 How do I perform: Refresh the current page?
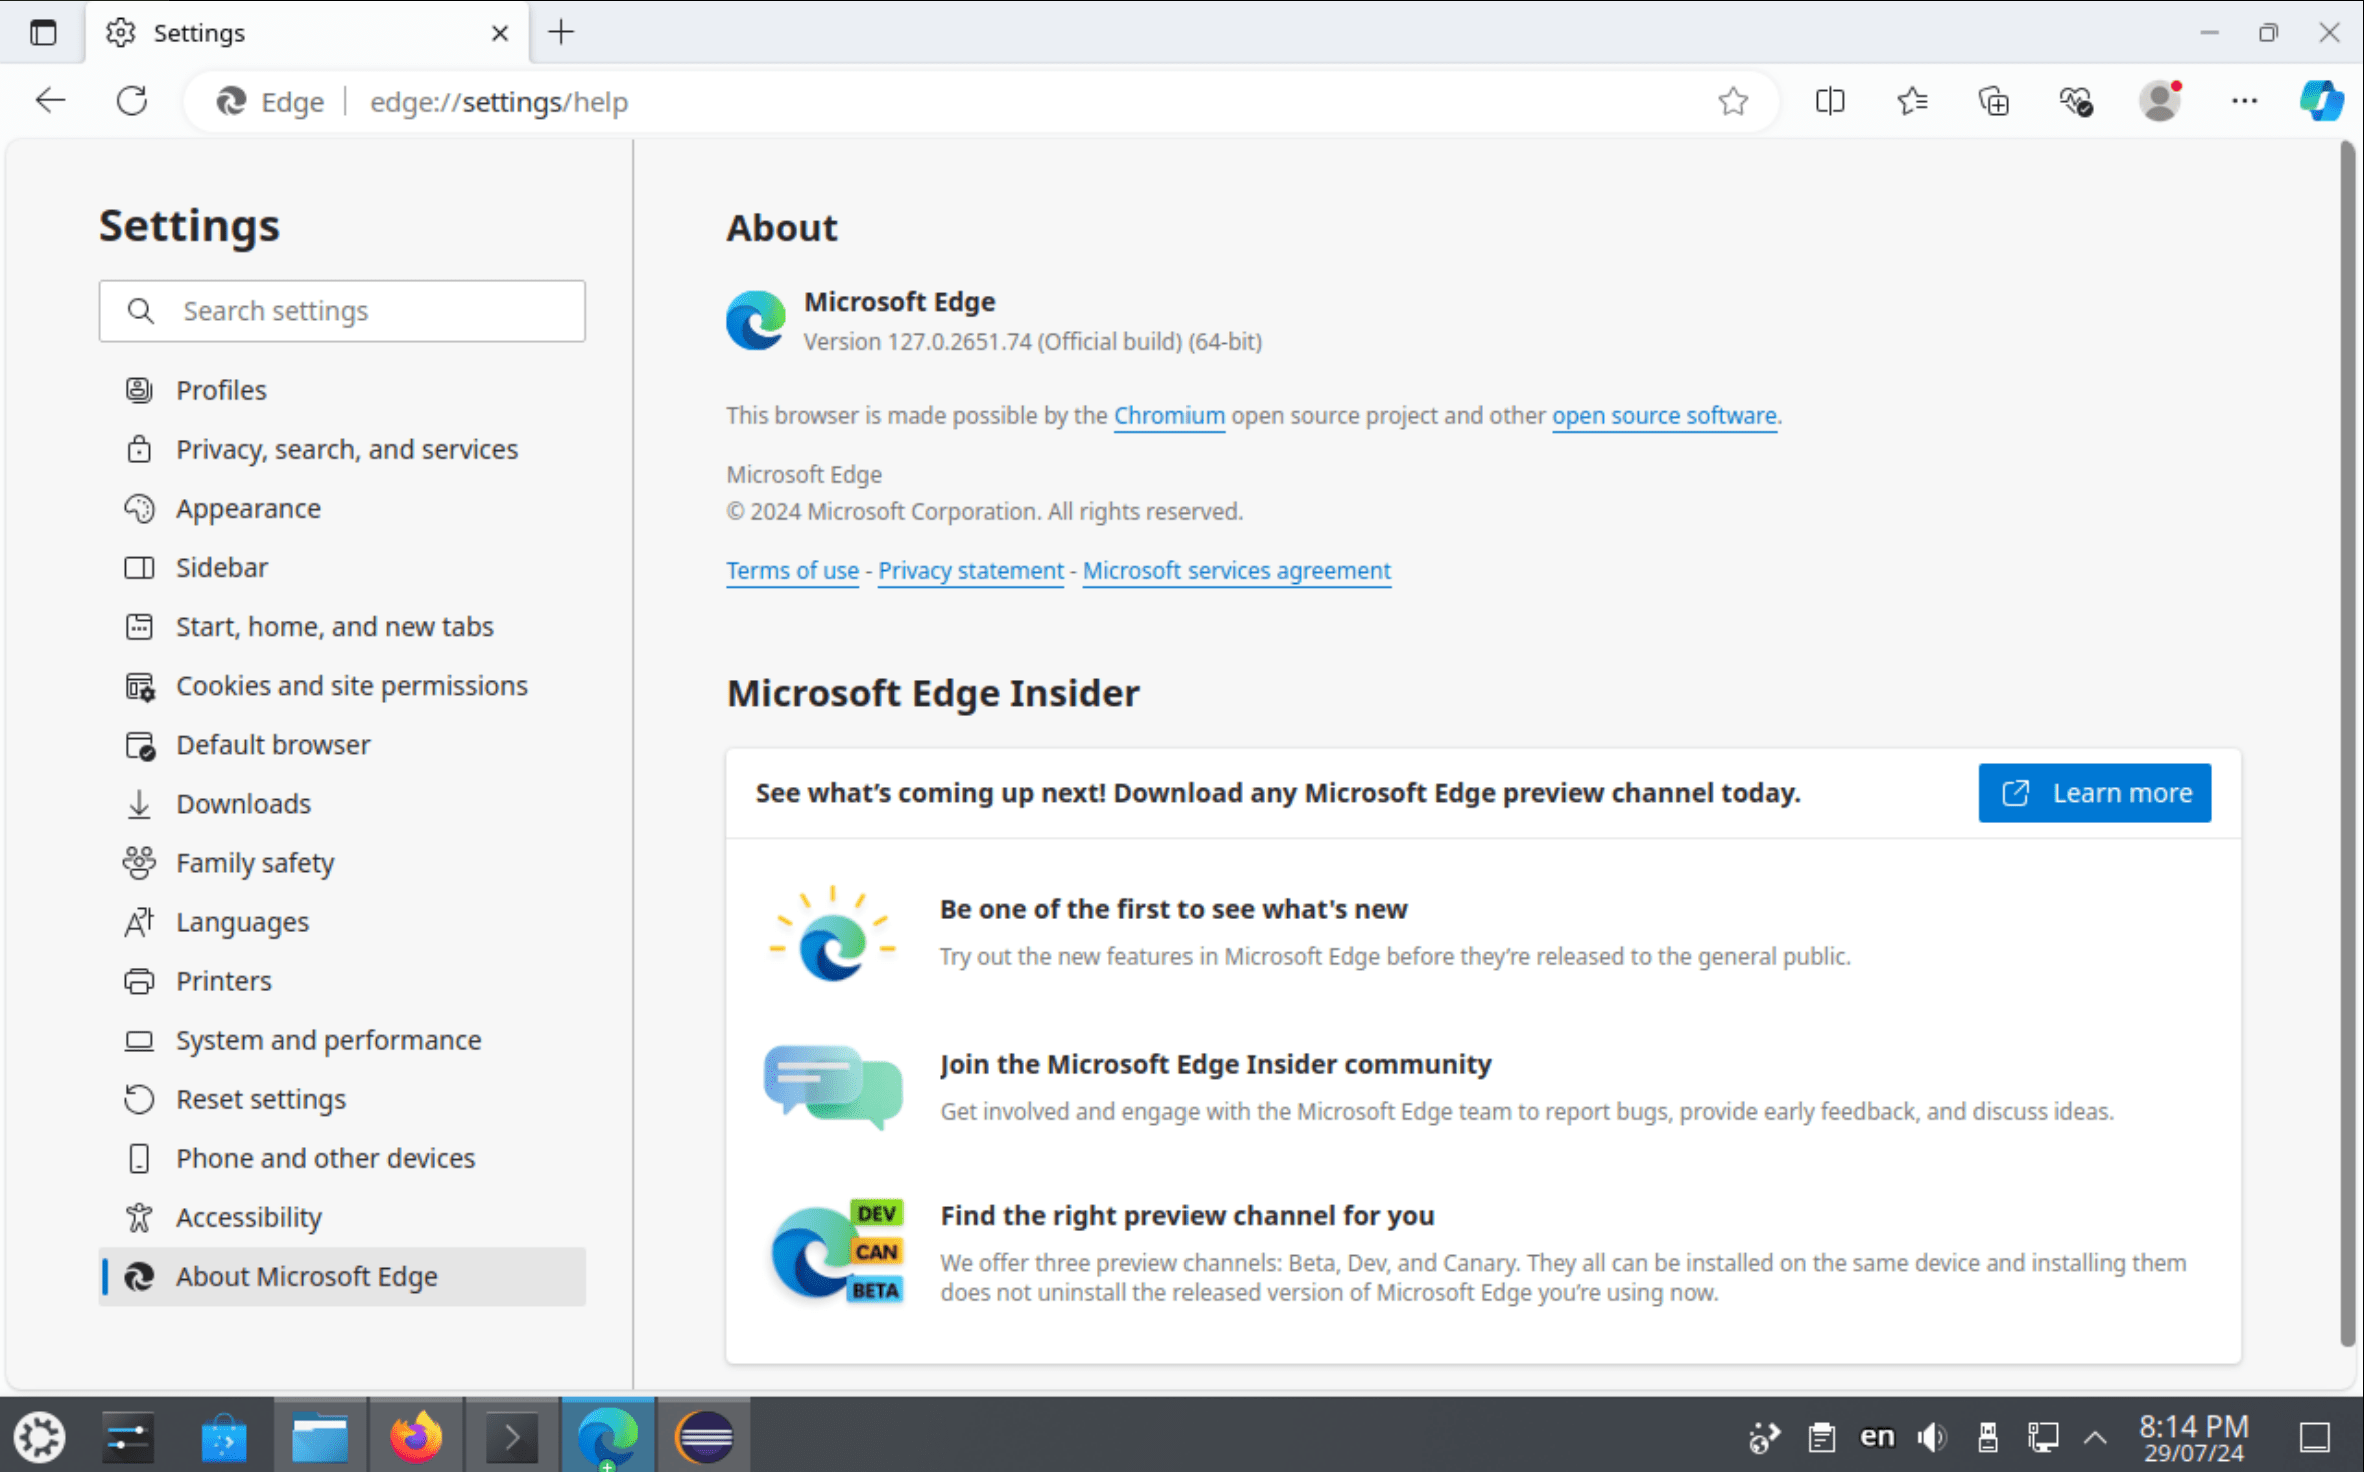(132, 100)
